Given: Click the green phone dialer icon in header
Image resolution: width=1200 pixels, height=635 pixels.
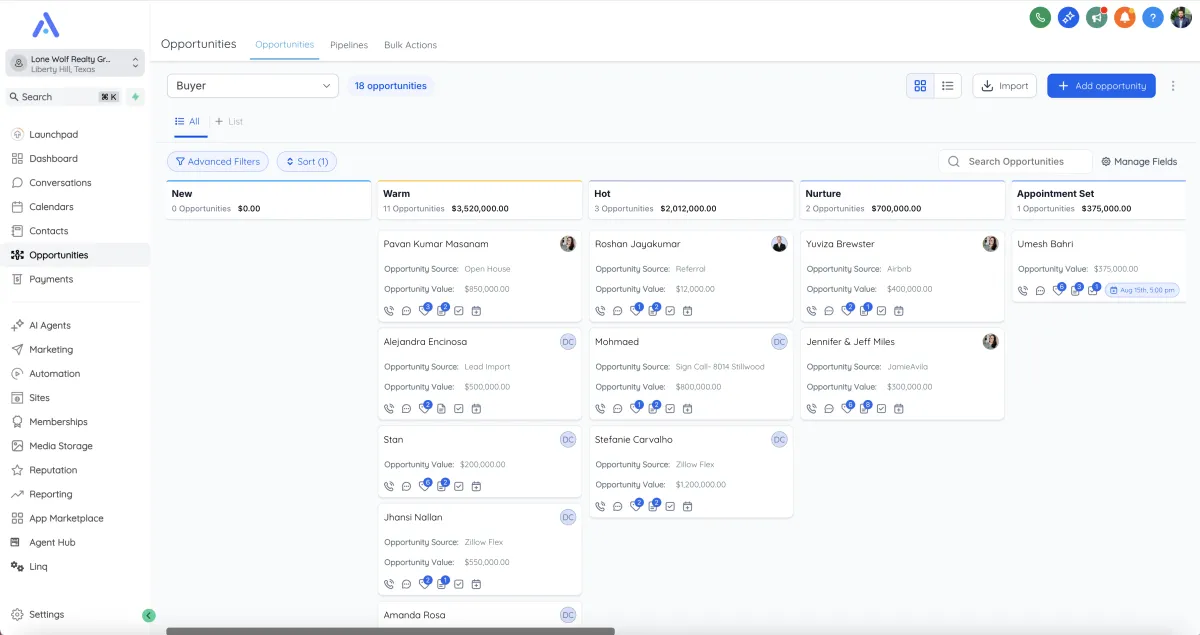Looking at the screenshot, I should 1040,17.
